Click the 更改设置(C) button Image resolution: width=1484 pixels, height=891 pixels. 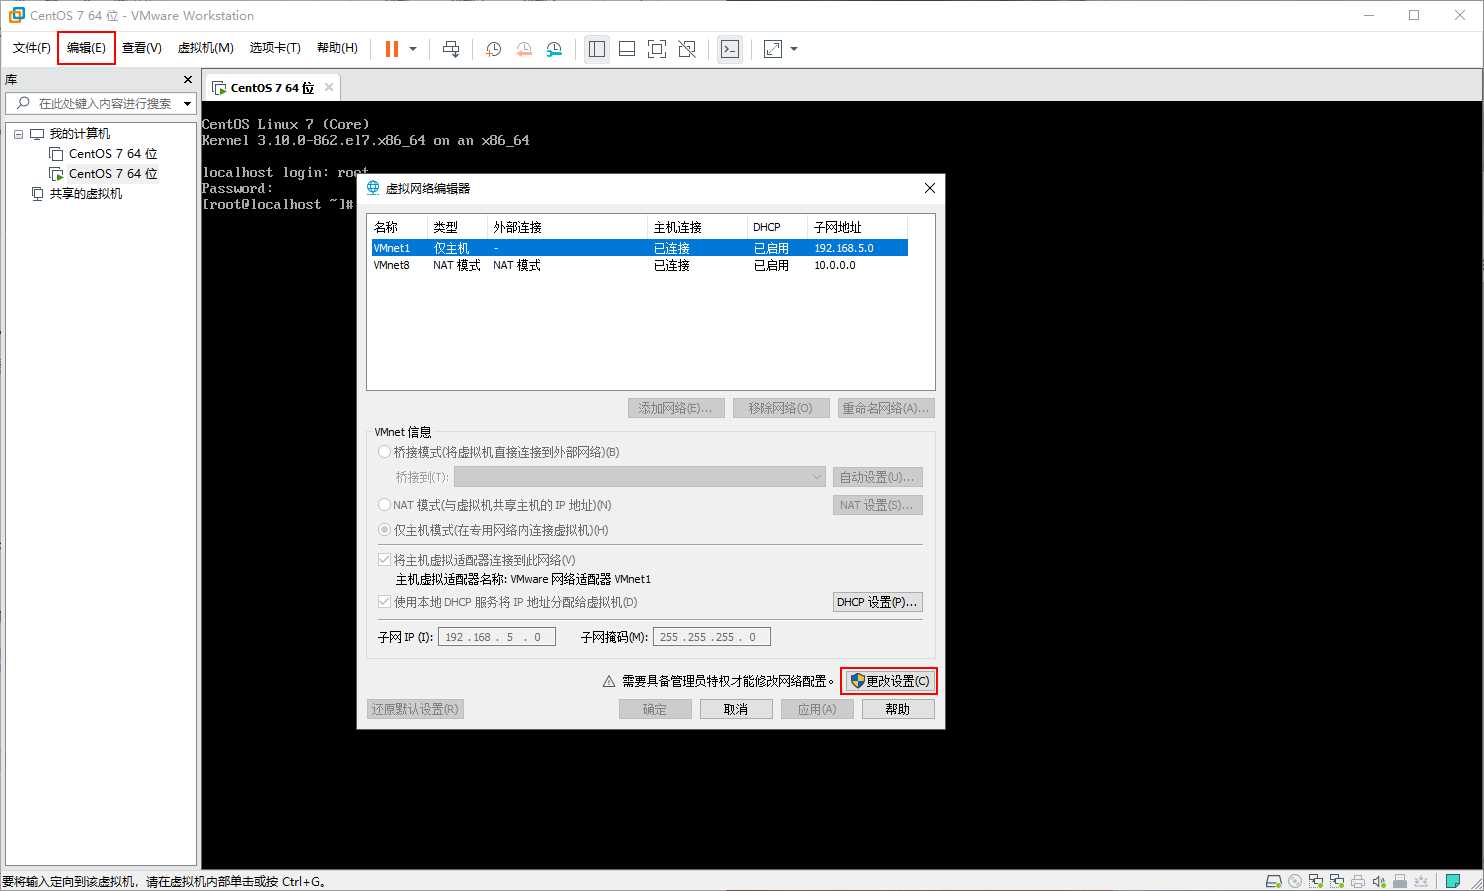click(889, 681)
